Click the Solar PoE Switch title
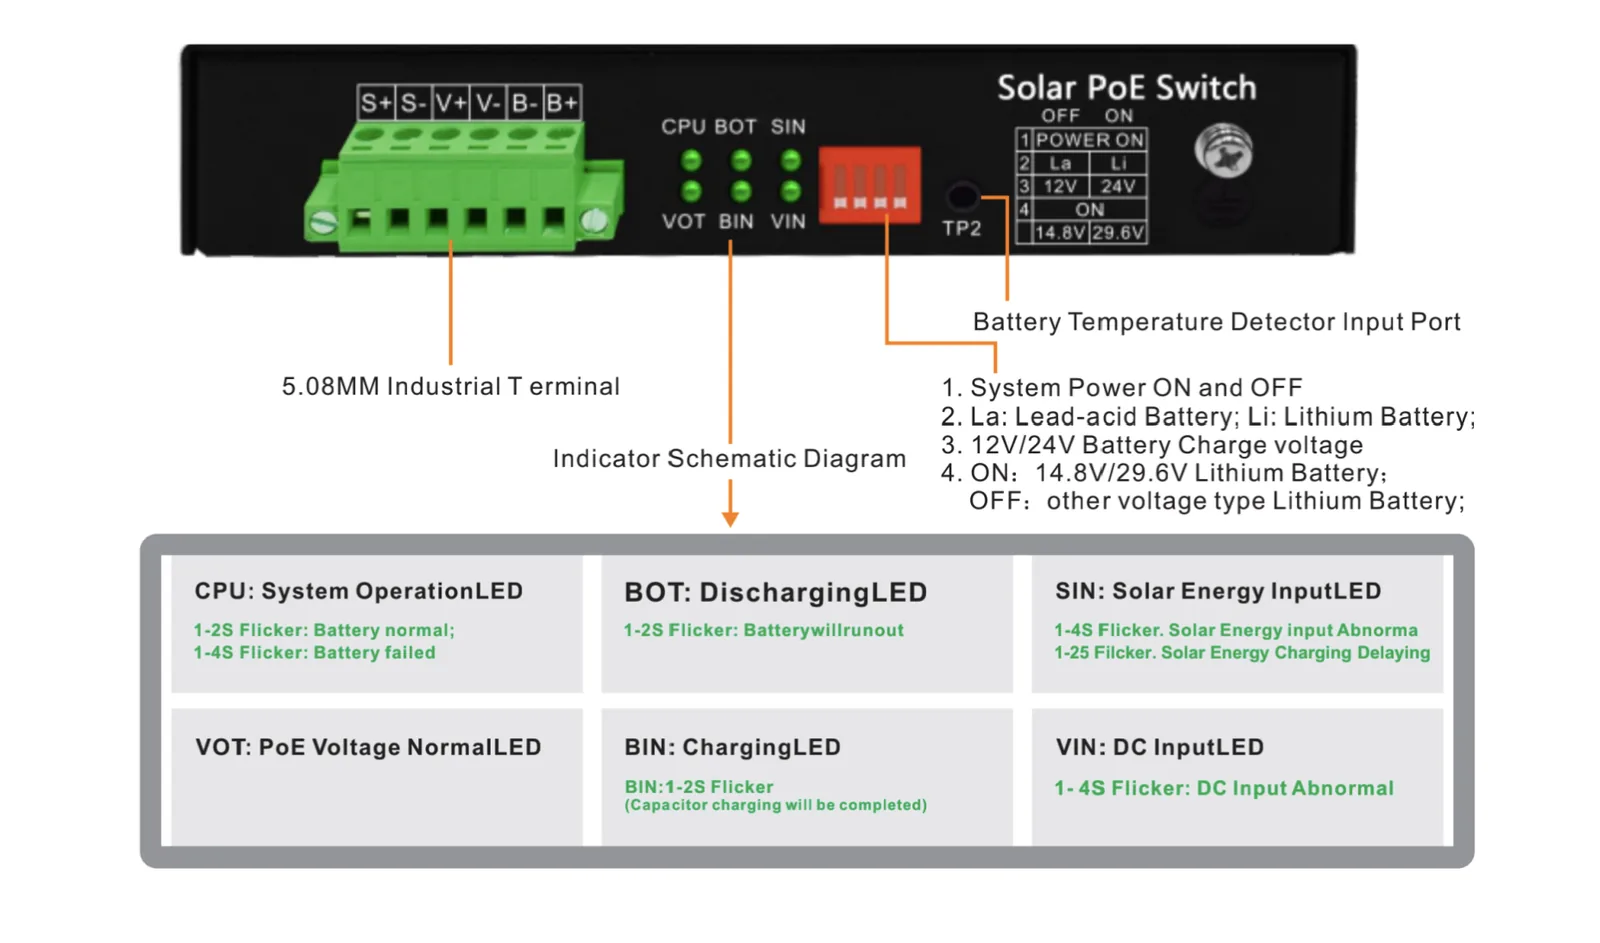 coord(1126,88)
